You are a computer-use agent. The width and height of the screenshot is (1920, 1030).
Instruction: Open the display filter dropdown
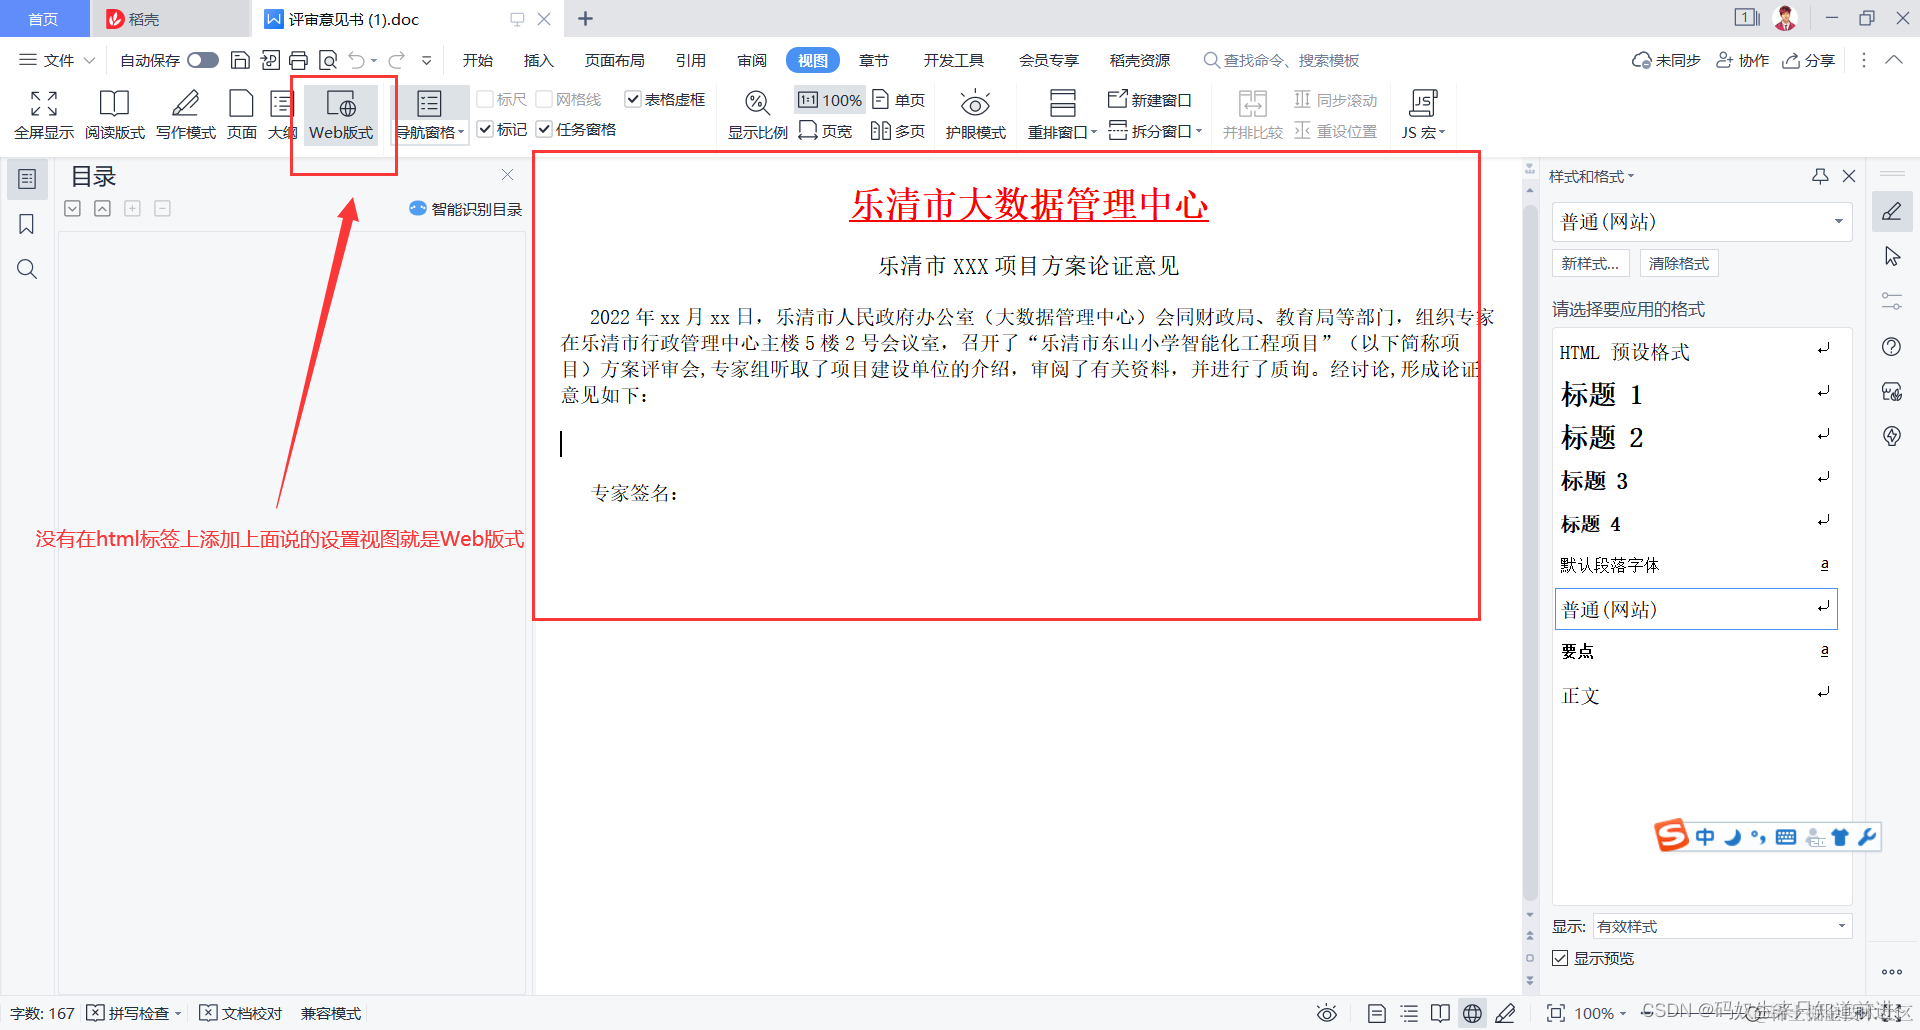(1722, 926)
